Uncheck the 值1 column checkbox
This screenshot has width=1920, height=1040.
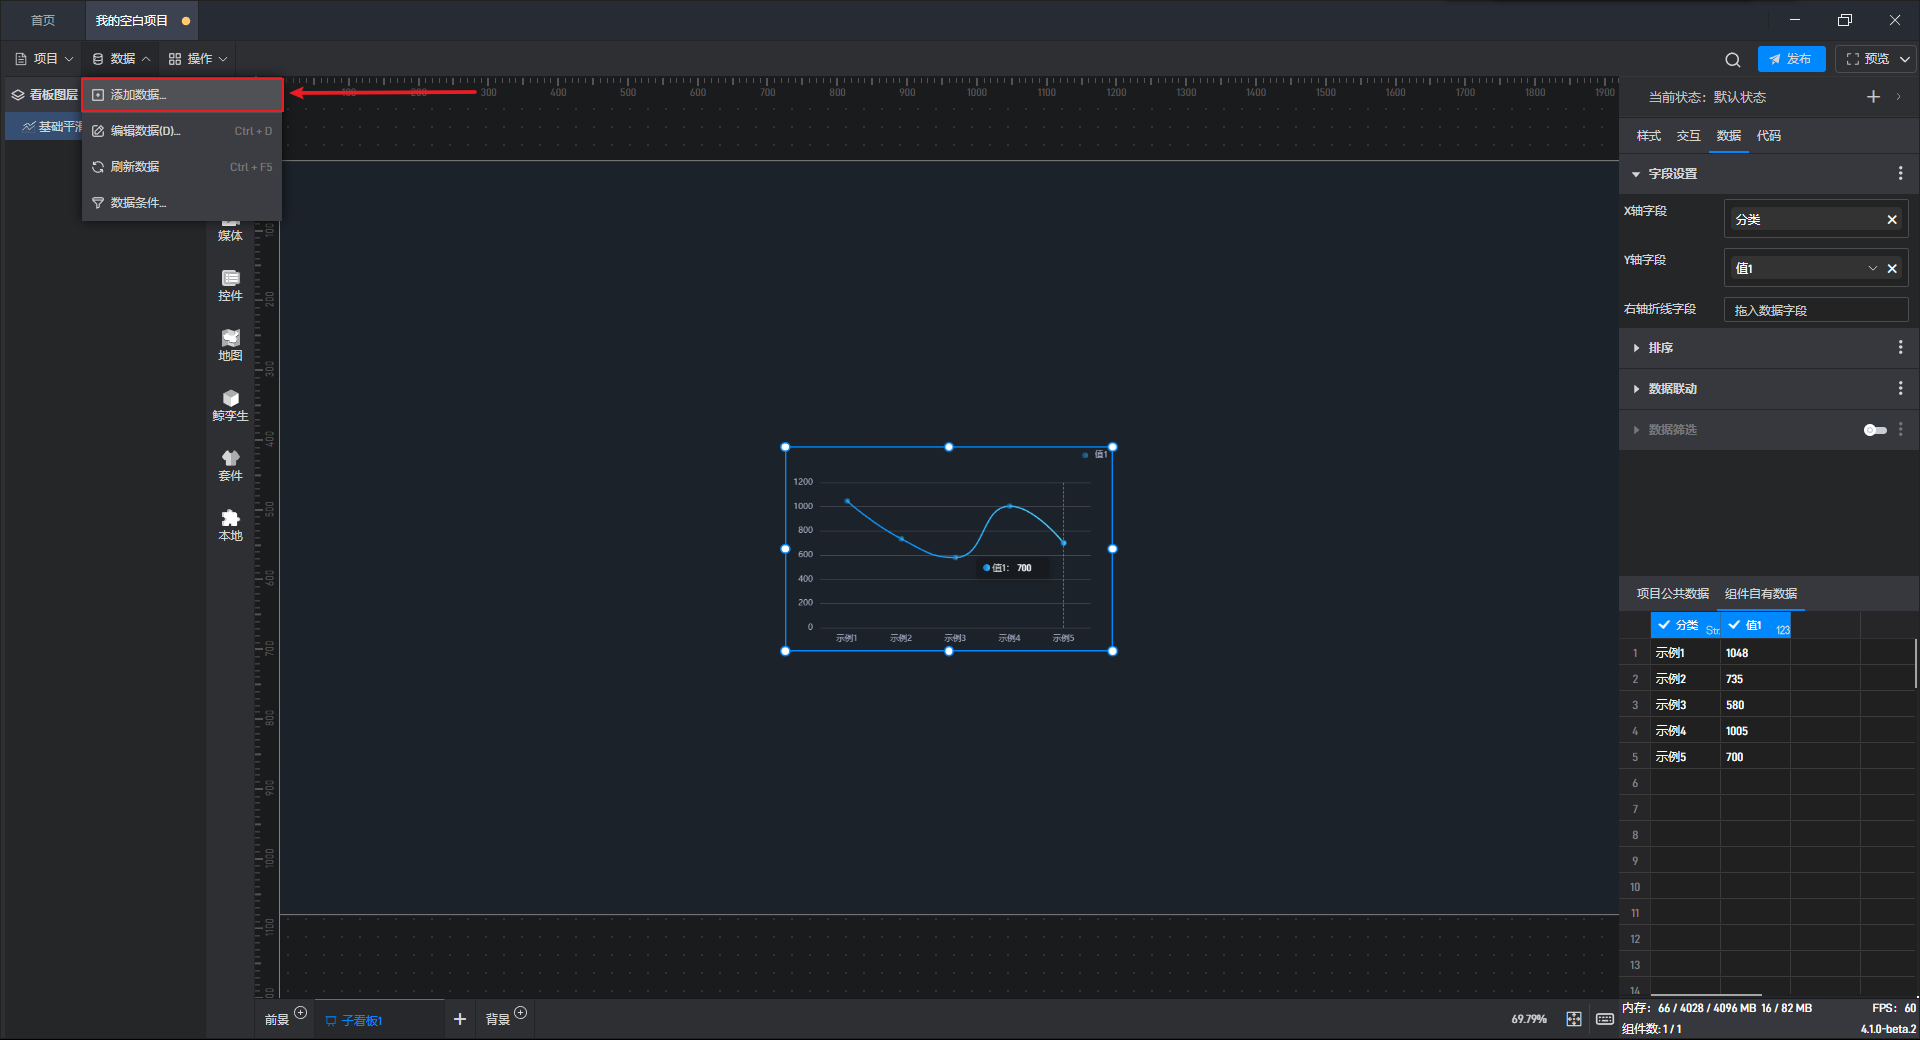coord(1734,625)
